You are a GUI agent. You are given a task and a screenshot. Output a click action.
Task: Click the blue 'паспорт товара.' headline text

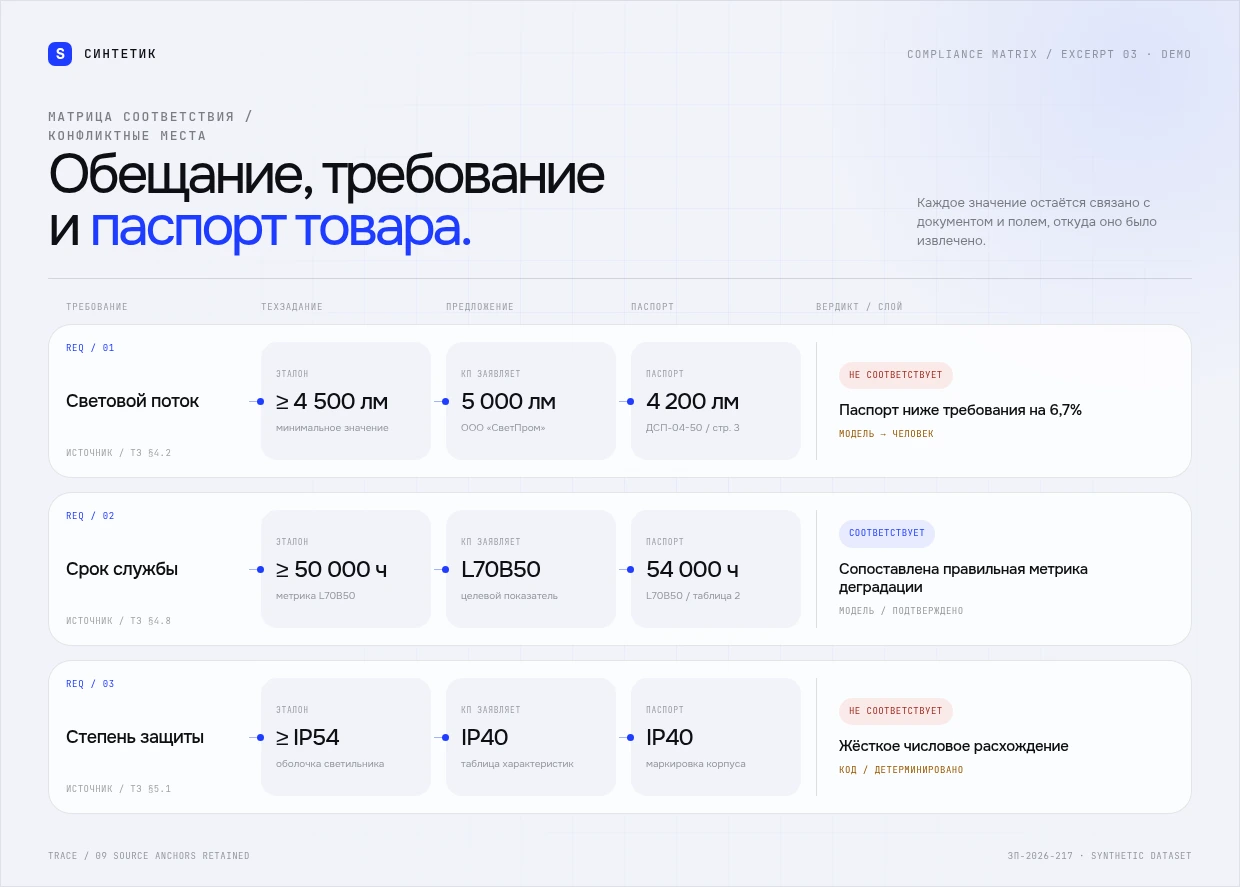coord(280,228)
